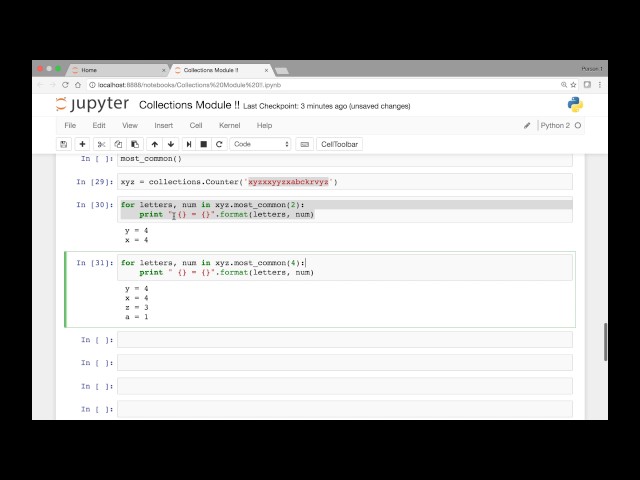Open the File menu

(70, 125)
